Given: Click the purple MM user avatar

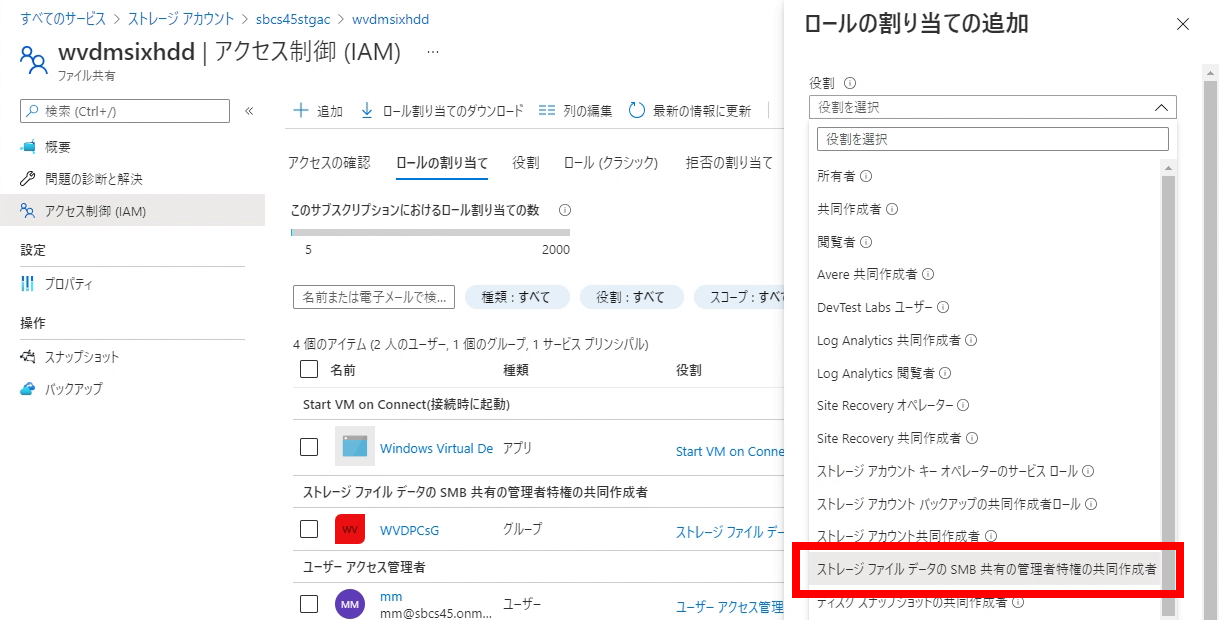Looking at the screenshot, I should [x=350, y=605].
